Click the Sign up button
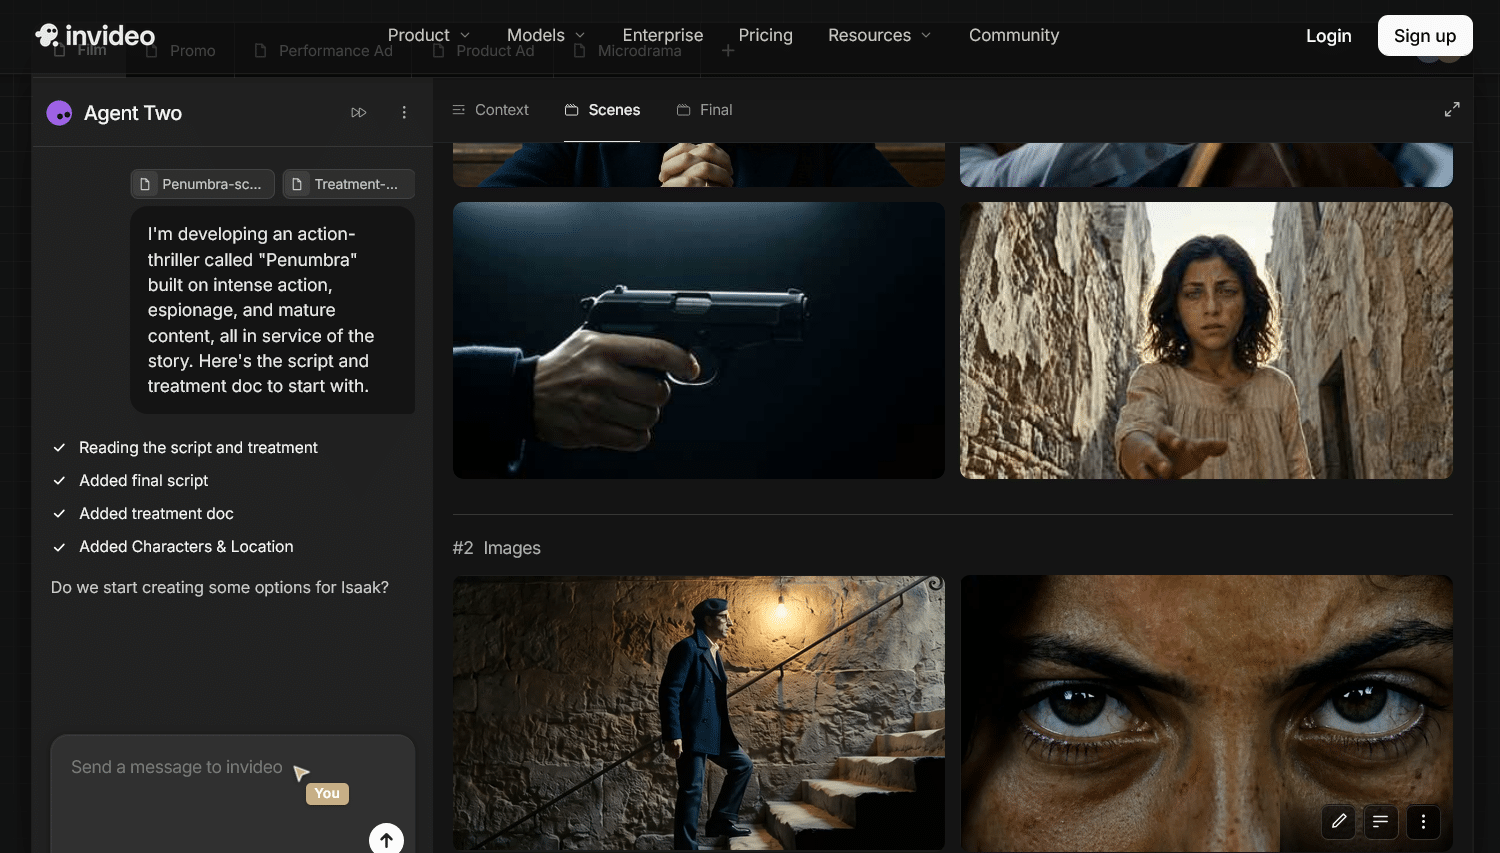This screenshot has width=1500, height=853. click(x=1425, y=36)
